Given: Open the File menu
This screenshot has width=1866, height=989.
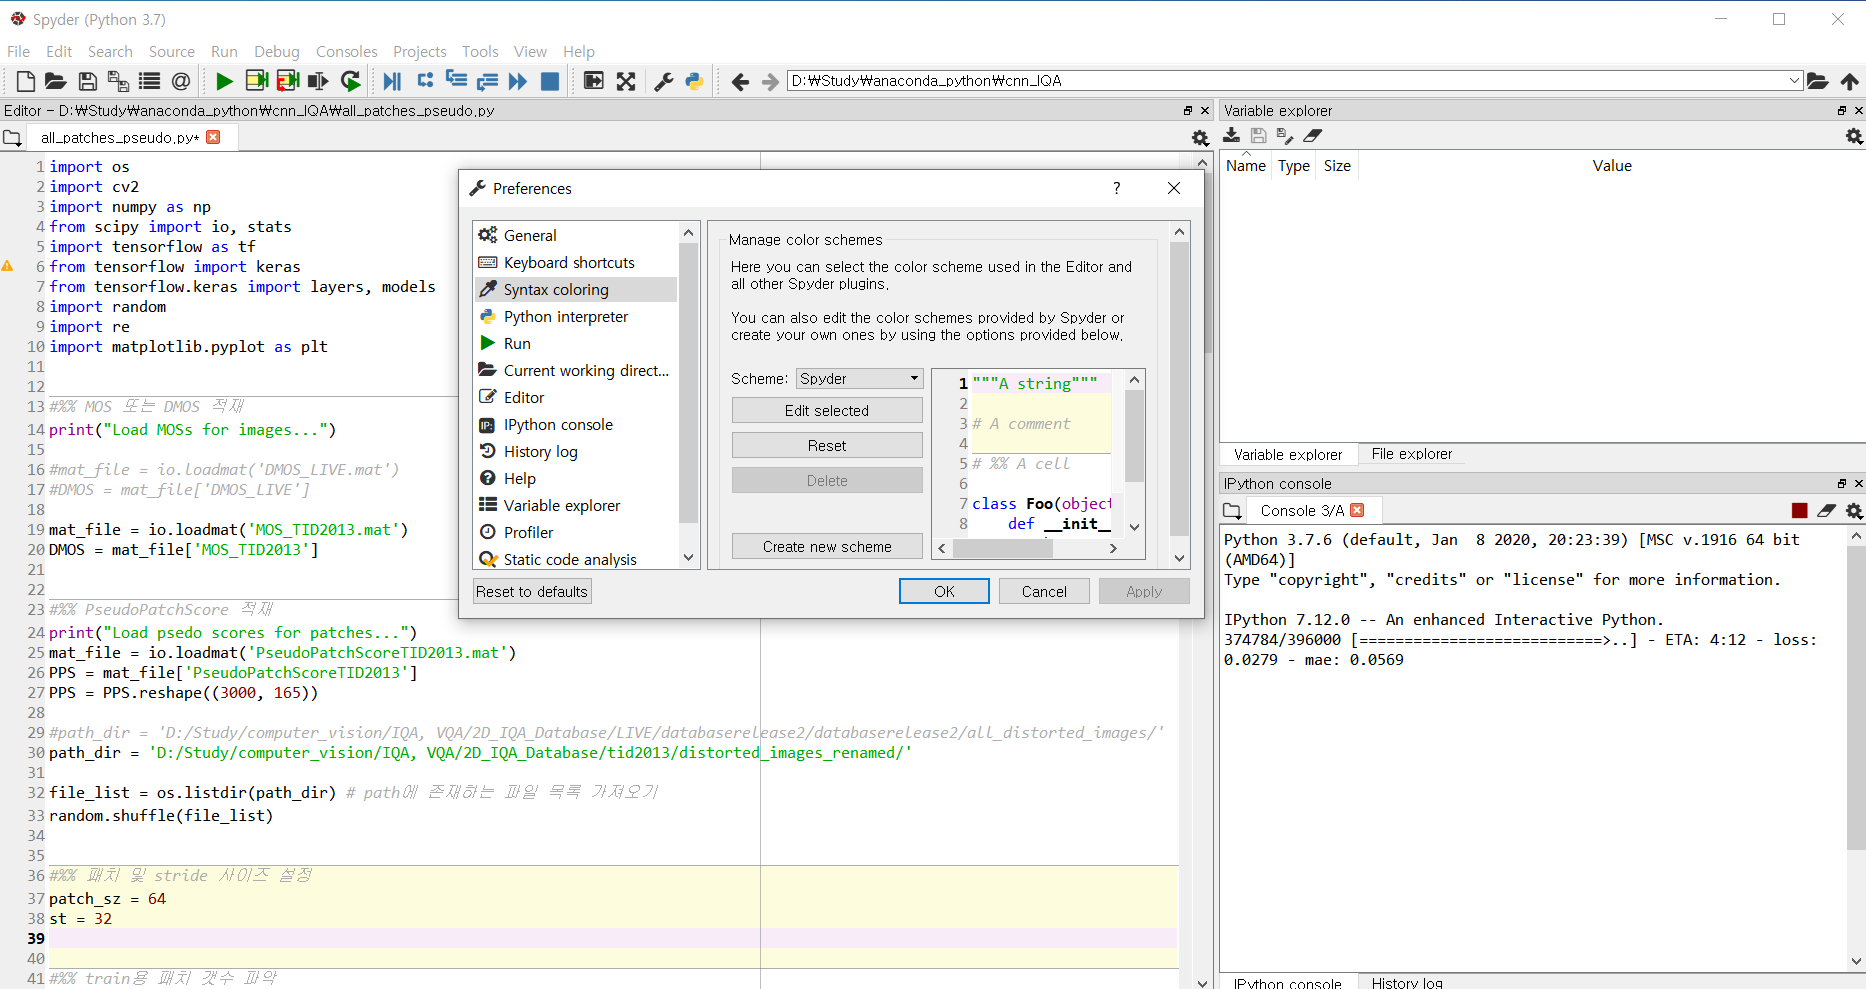Looking at the screenshot, I should coord(18,52).
